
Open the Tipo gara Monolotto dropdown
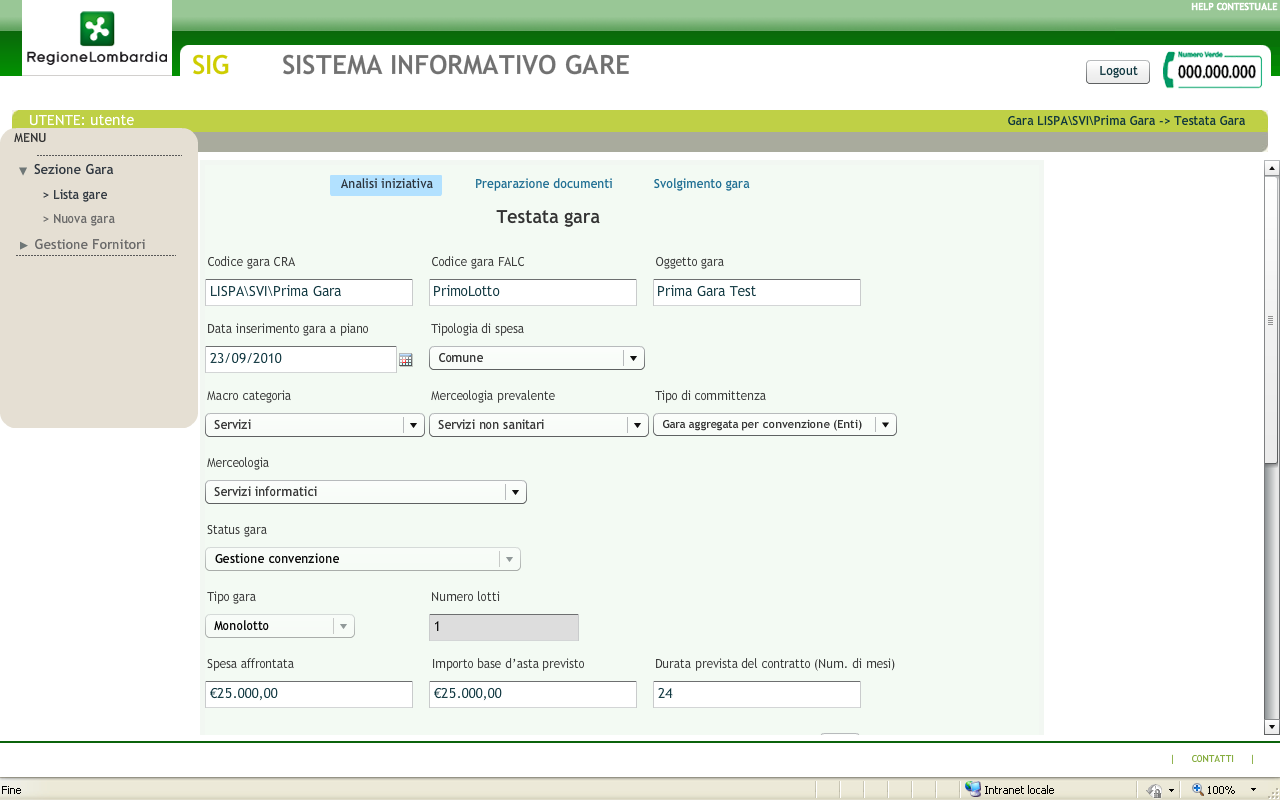(280, 626)
